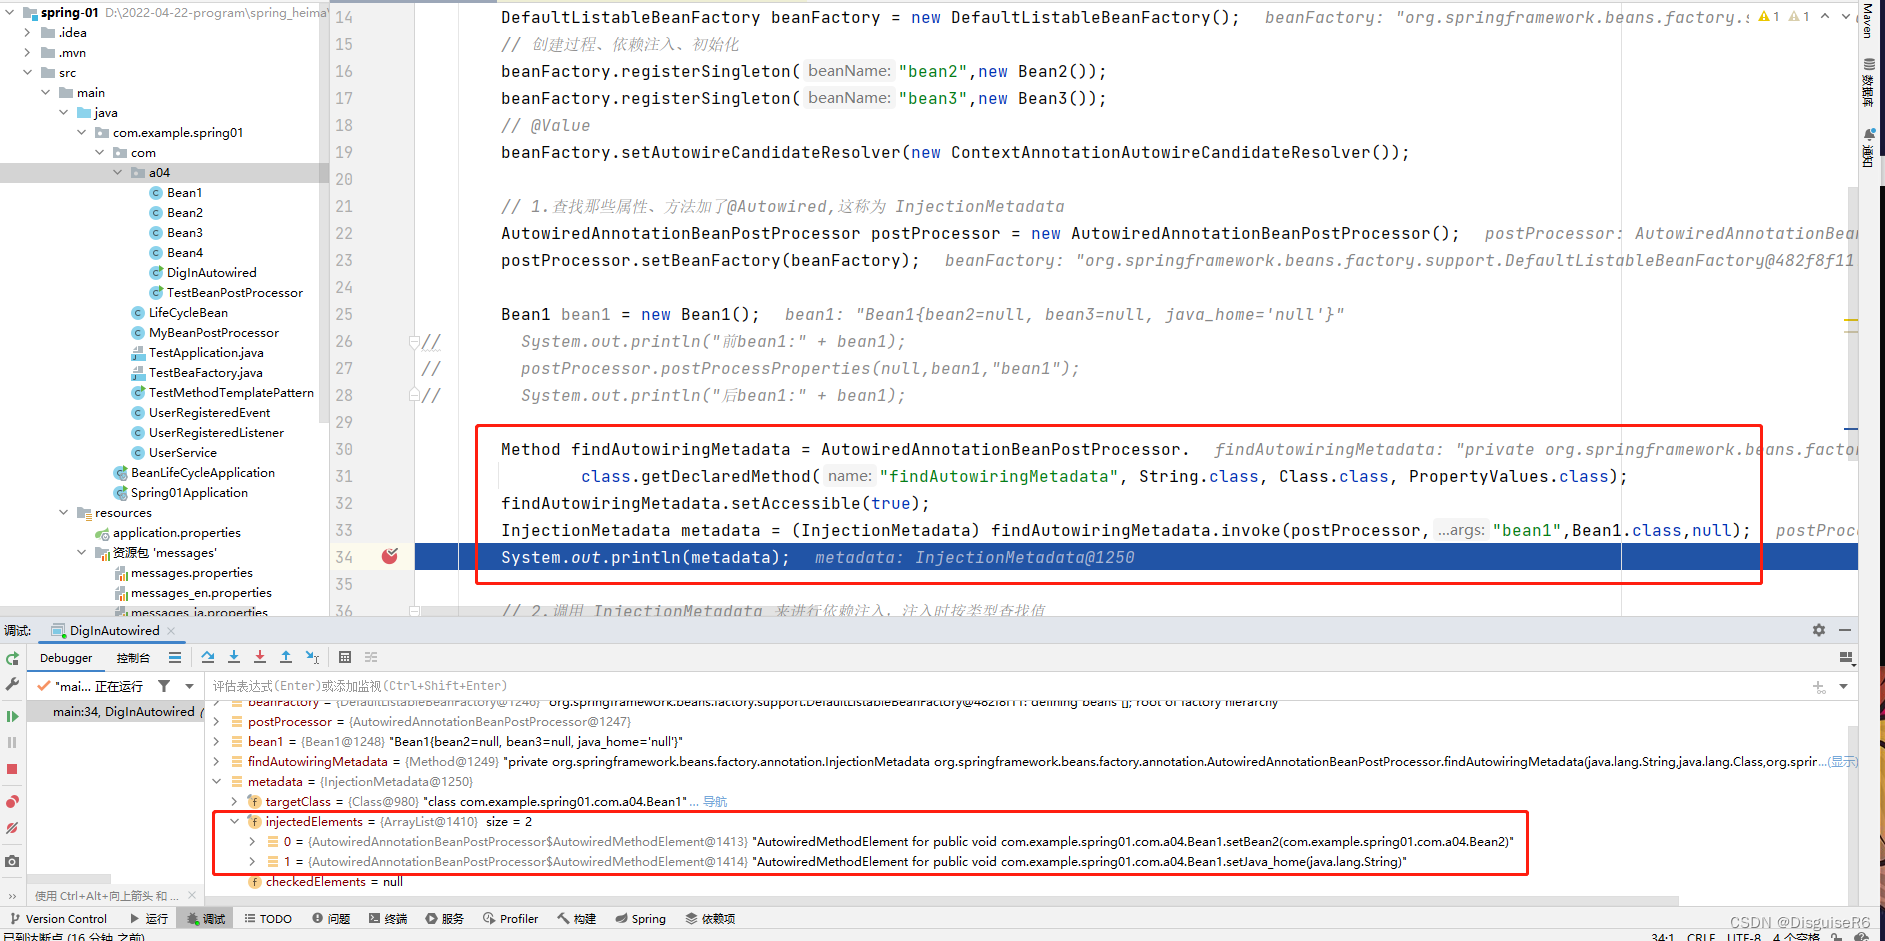Viewport: 1885px width, 941px height.
Task: Add expression to watches plus icon
Action: click(1818, 687)
